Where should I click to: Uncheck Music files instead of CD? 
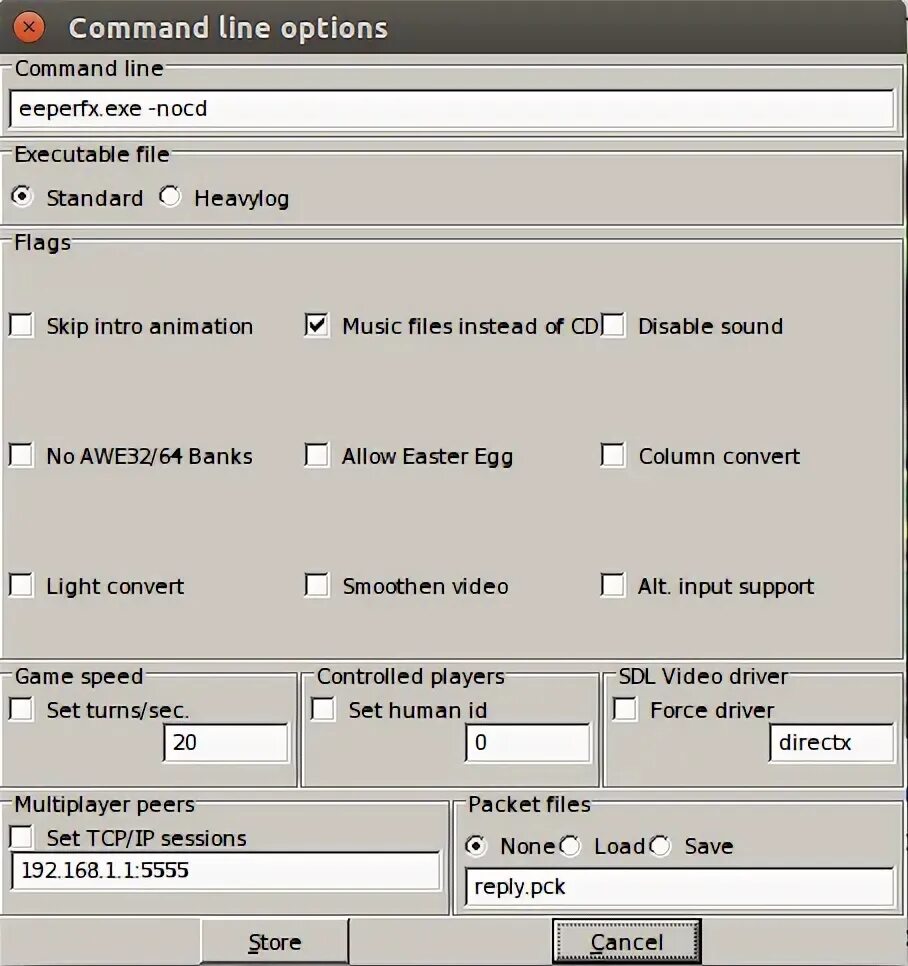317,325
